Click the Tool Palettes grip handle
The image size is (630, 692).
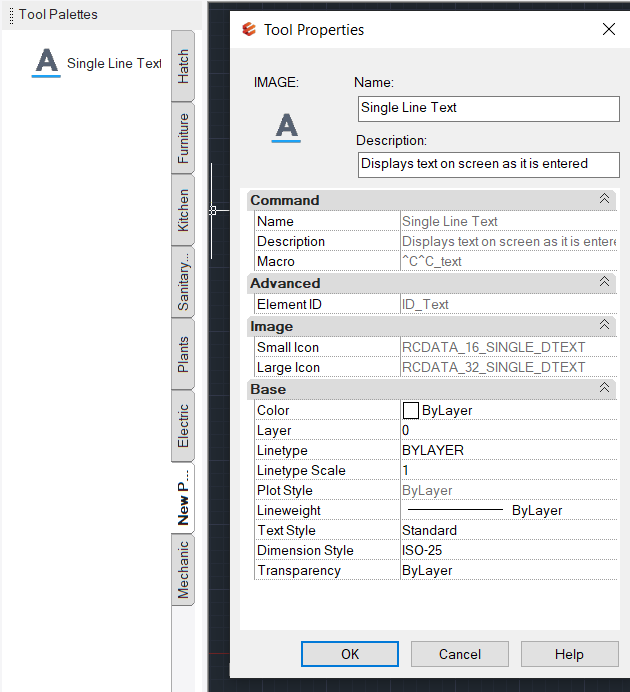point(11,15)
